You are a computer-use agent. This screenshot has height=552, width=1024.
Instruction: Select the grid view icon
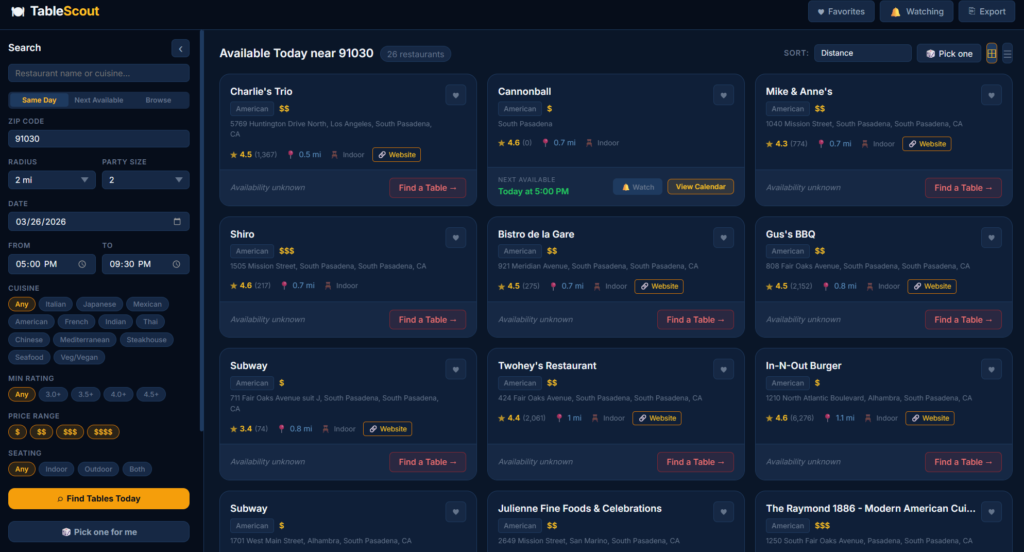tap(991, 54)
